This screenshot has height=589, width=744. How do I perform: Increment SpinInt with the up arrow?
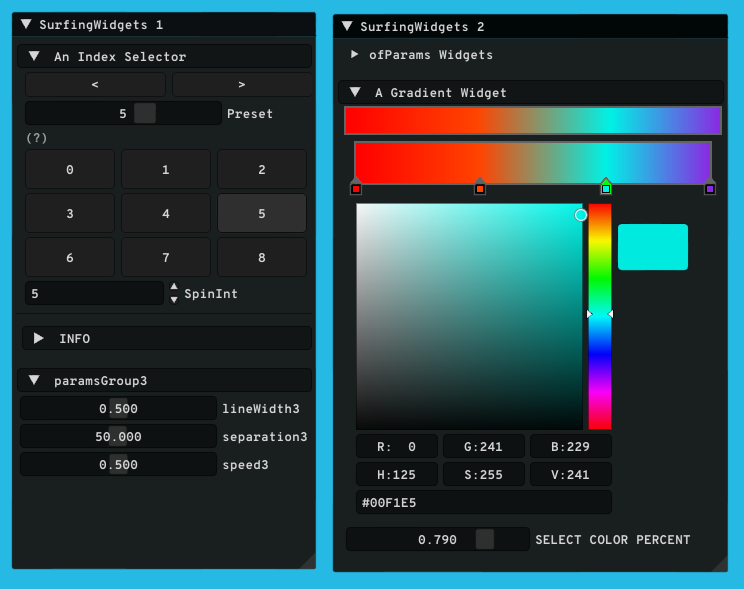tap(174, 287)
